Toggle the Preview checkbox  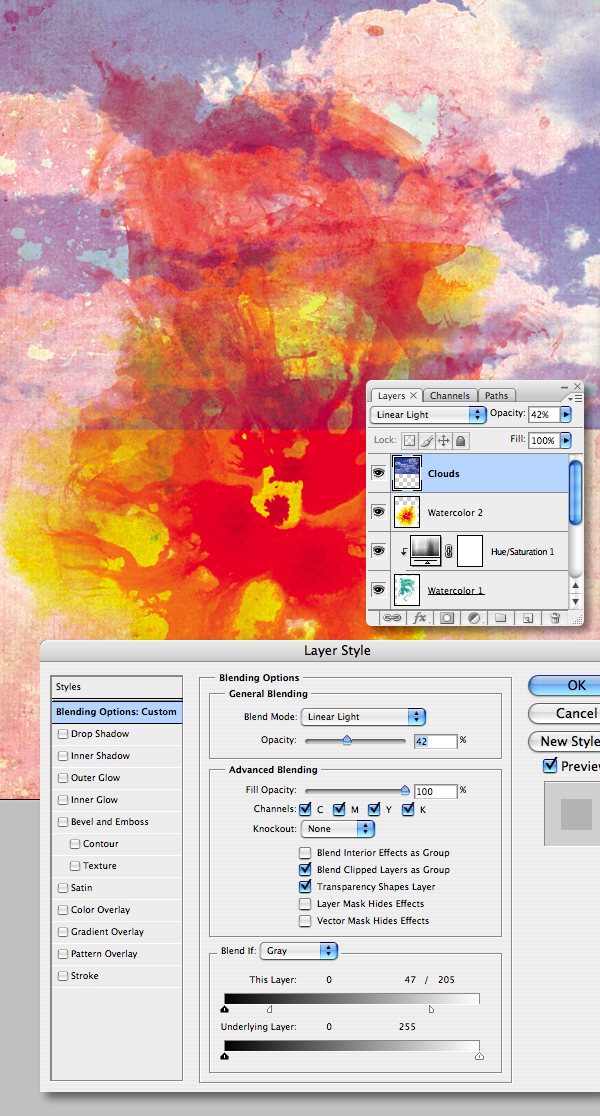coord(549,766)
